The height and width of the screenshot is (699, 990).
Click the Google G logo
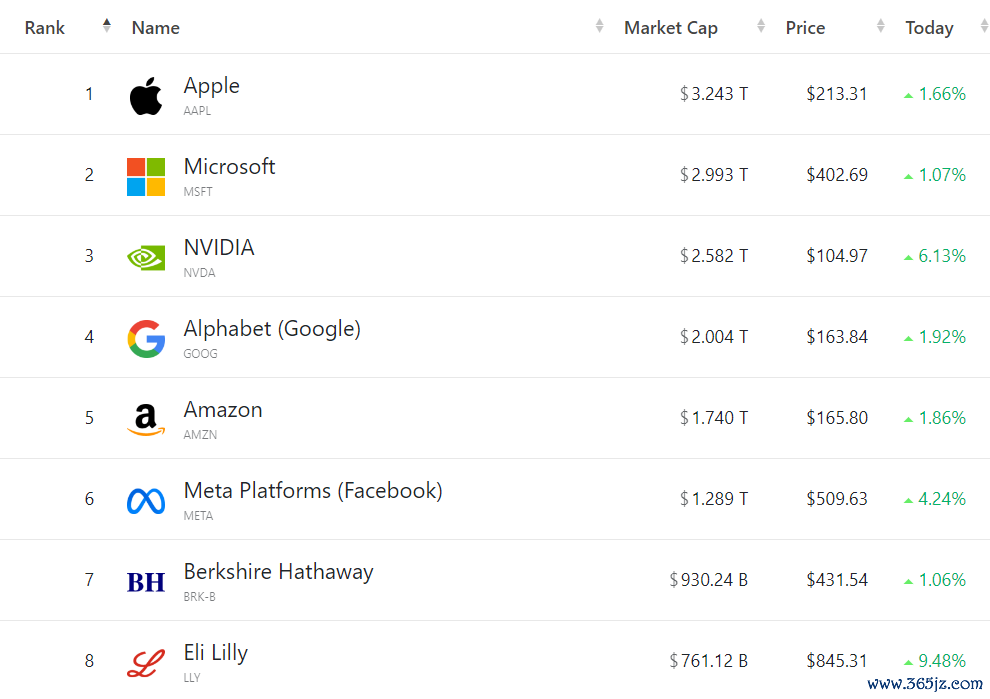(x=146, y=339)
